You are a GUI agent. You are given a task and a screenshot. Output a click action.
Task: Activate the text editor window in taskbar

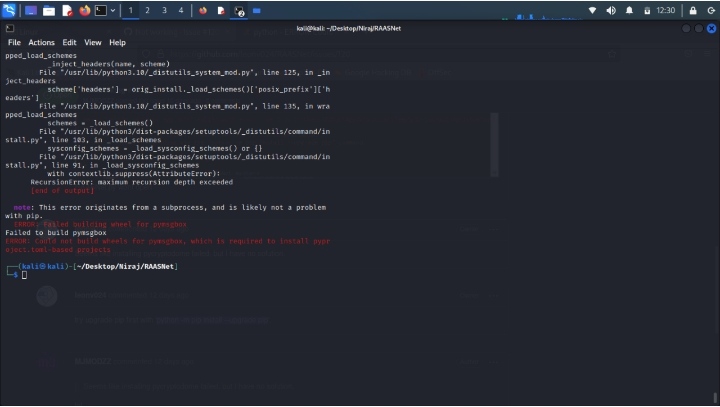pyautogui.click(x=221, y=11)
